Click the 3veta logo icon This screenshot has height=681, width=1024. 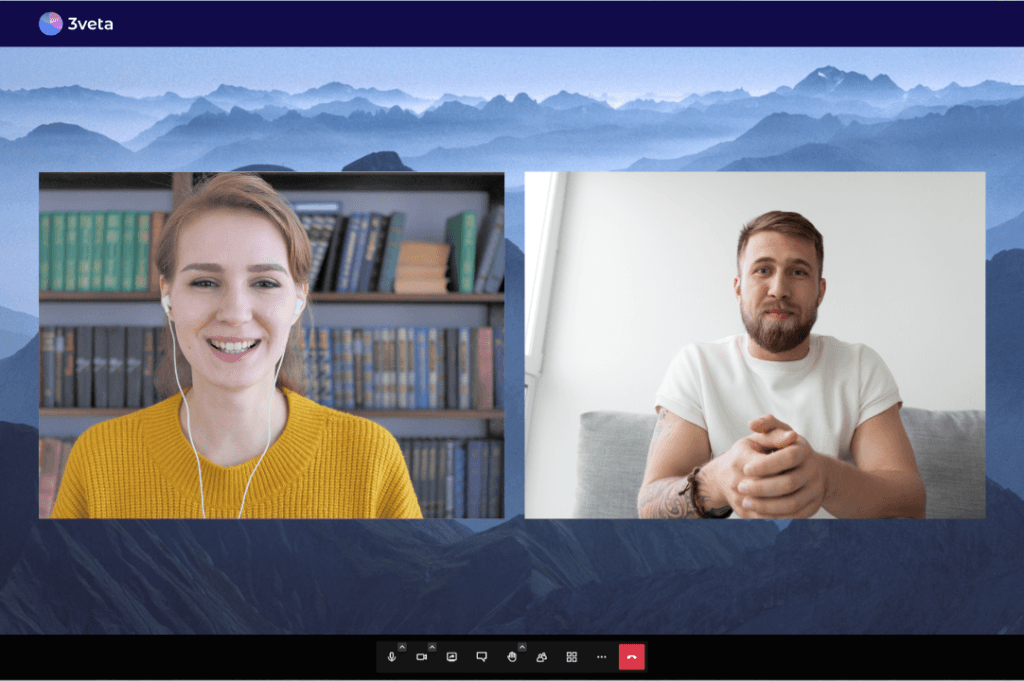coord(50,24)
